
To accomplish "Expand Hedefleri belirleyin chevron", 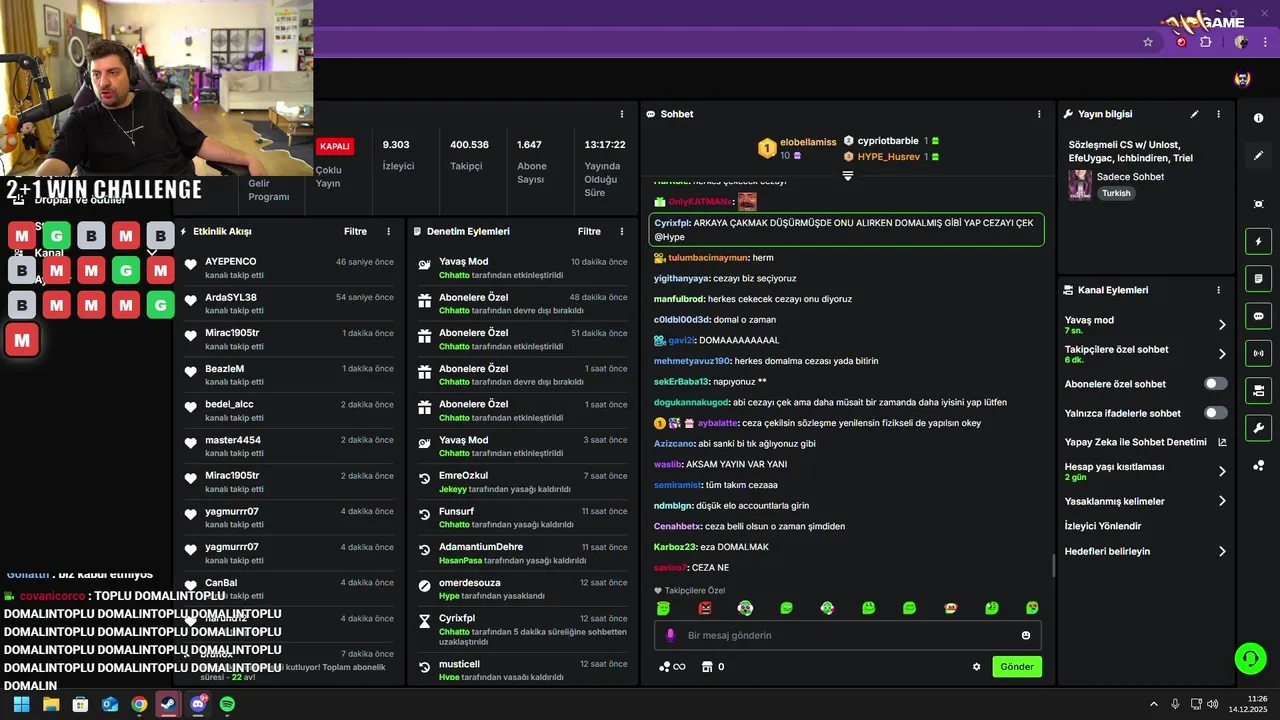I will point(1222,551).
